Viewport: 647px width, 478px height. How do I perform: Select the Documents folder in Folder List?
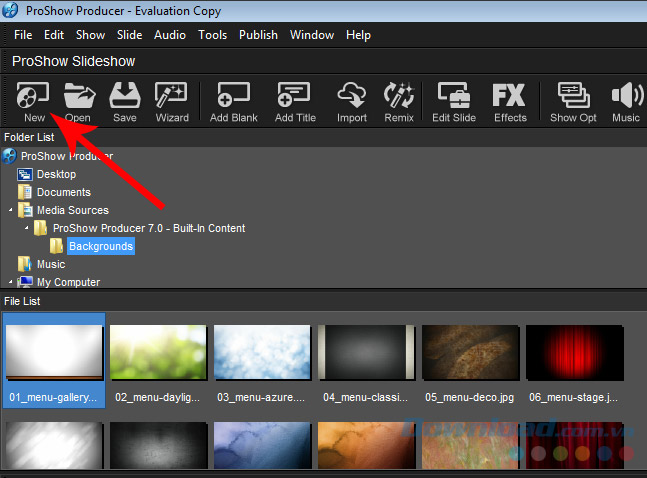(63, 192)
